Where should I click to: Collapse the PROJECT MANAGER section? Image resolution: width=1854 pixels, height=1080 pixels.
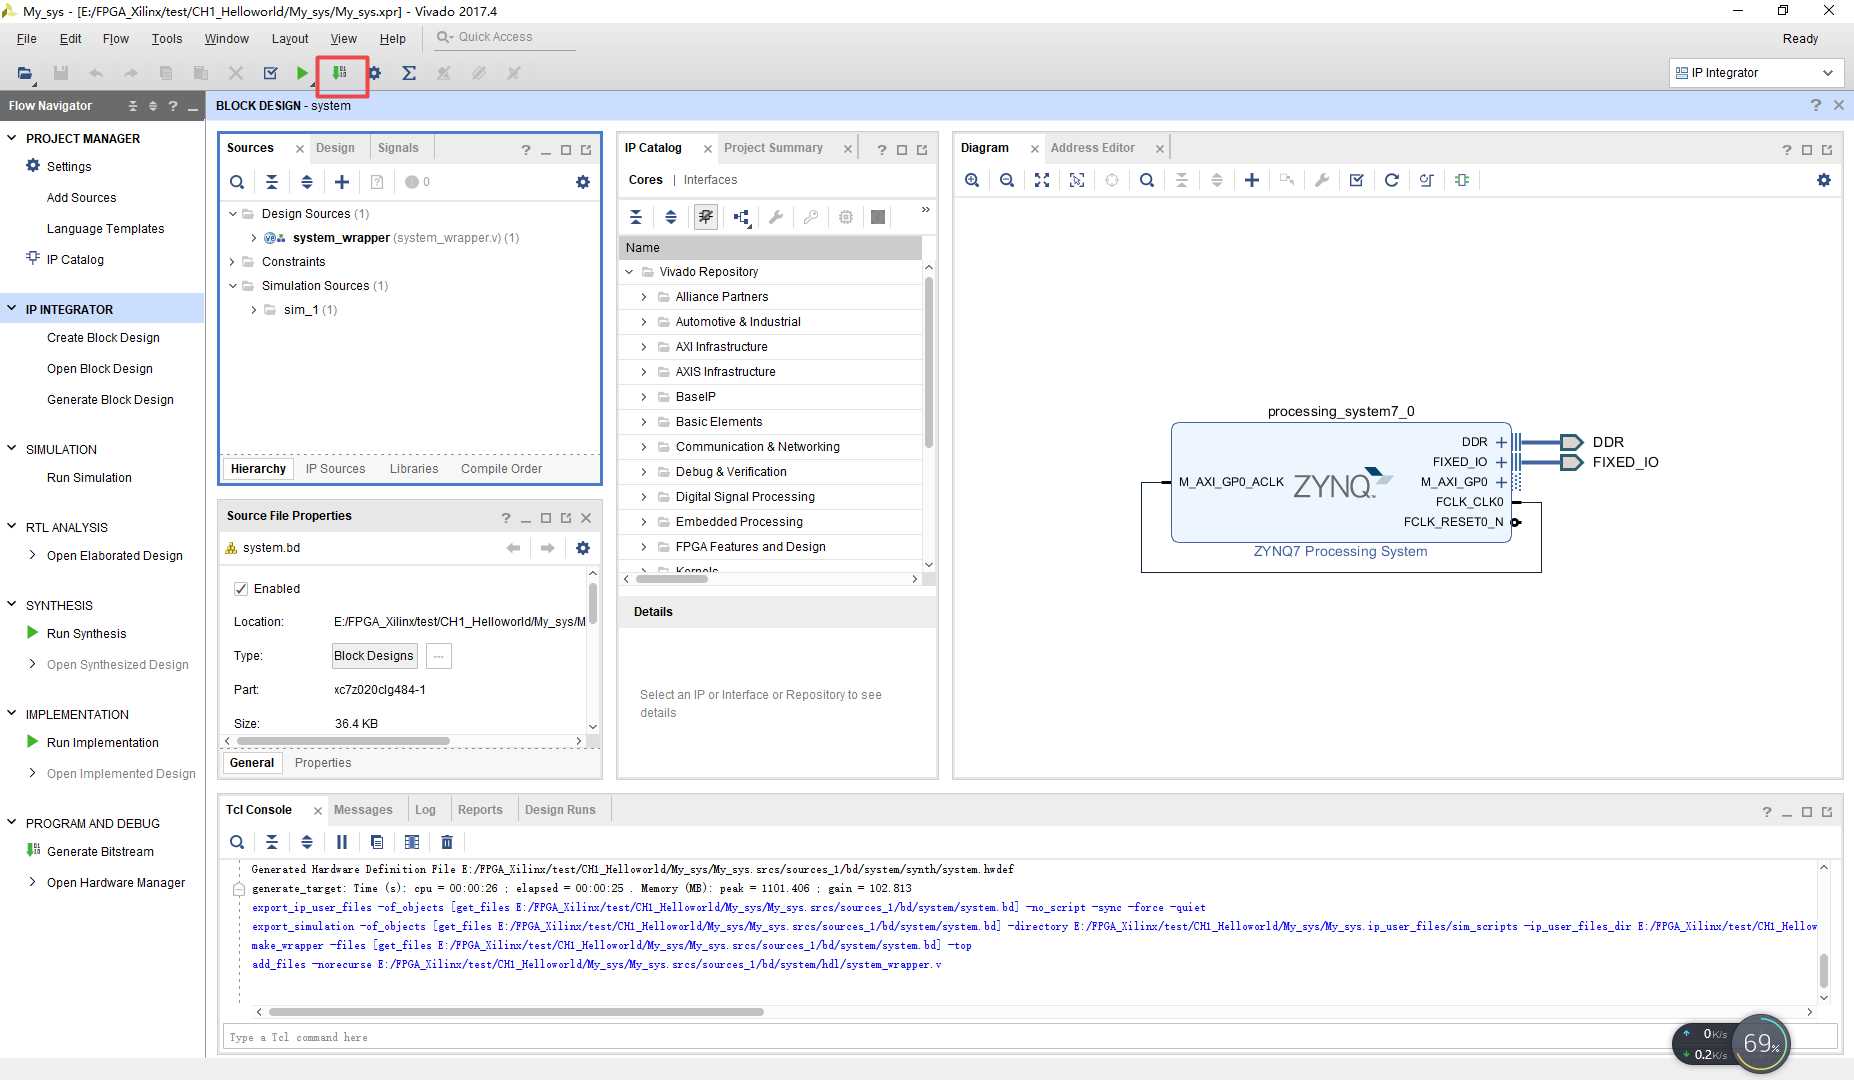12,138
